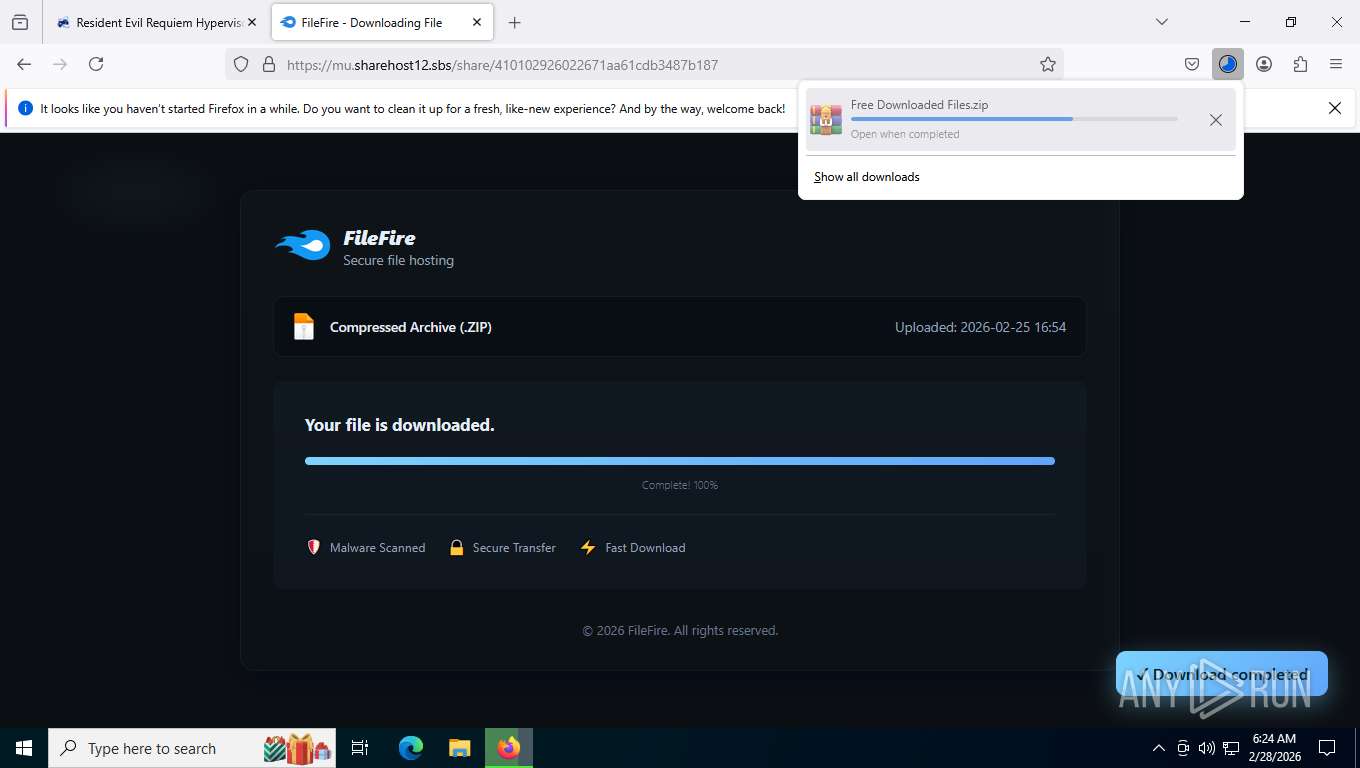
Task: Click the FileFire flame logo
Action: [303, 245]
